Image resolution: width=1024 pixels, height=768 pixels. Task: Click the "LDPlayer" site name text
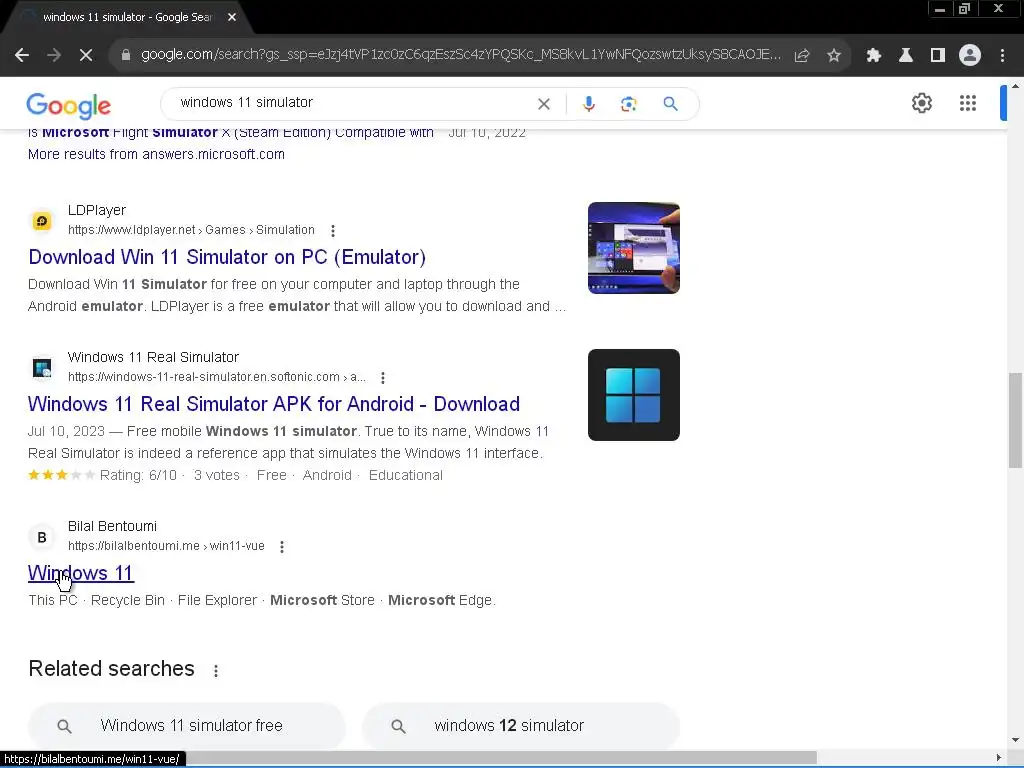[97, 210]
